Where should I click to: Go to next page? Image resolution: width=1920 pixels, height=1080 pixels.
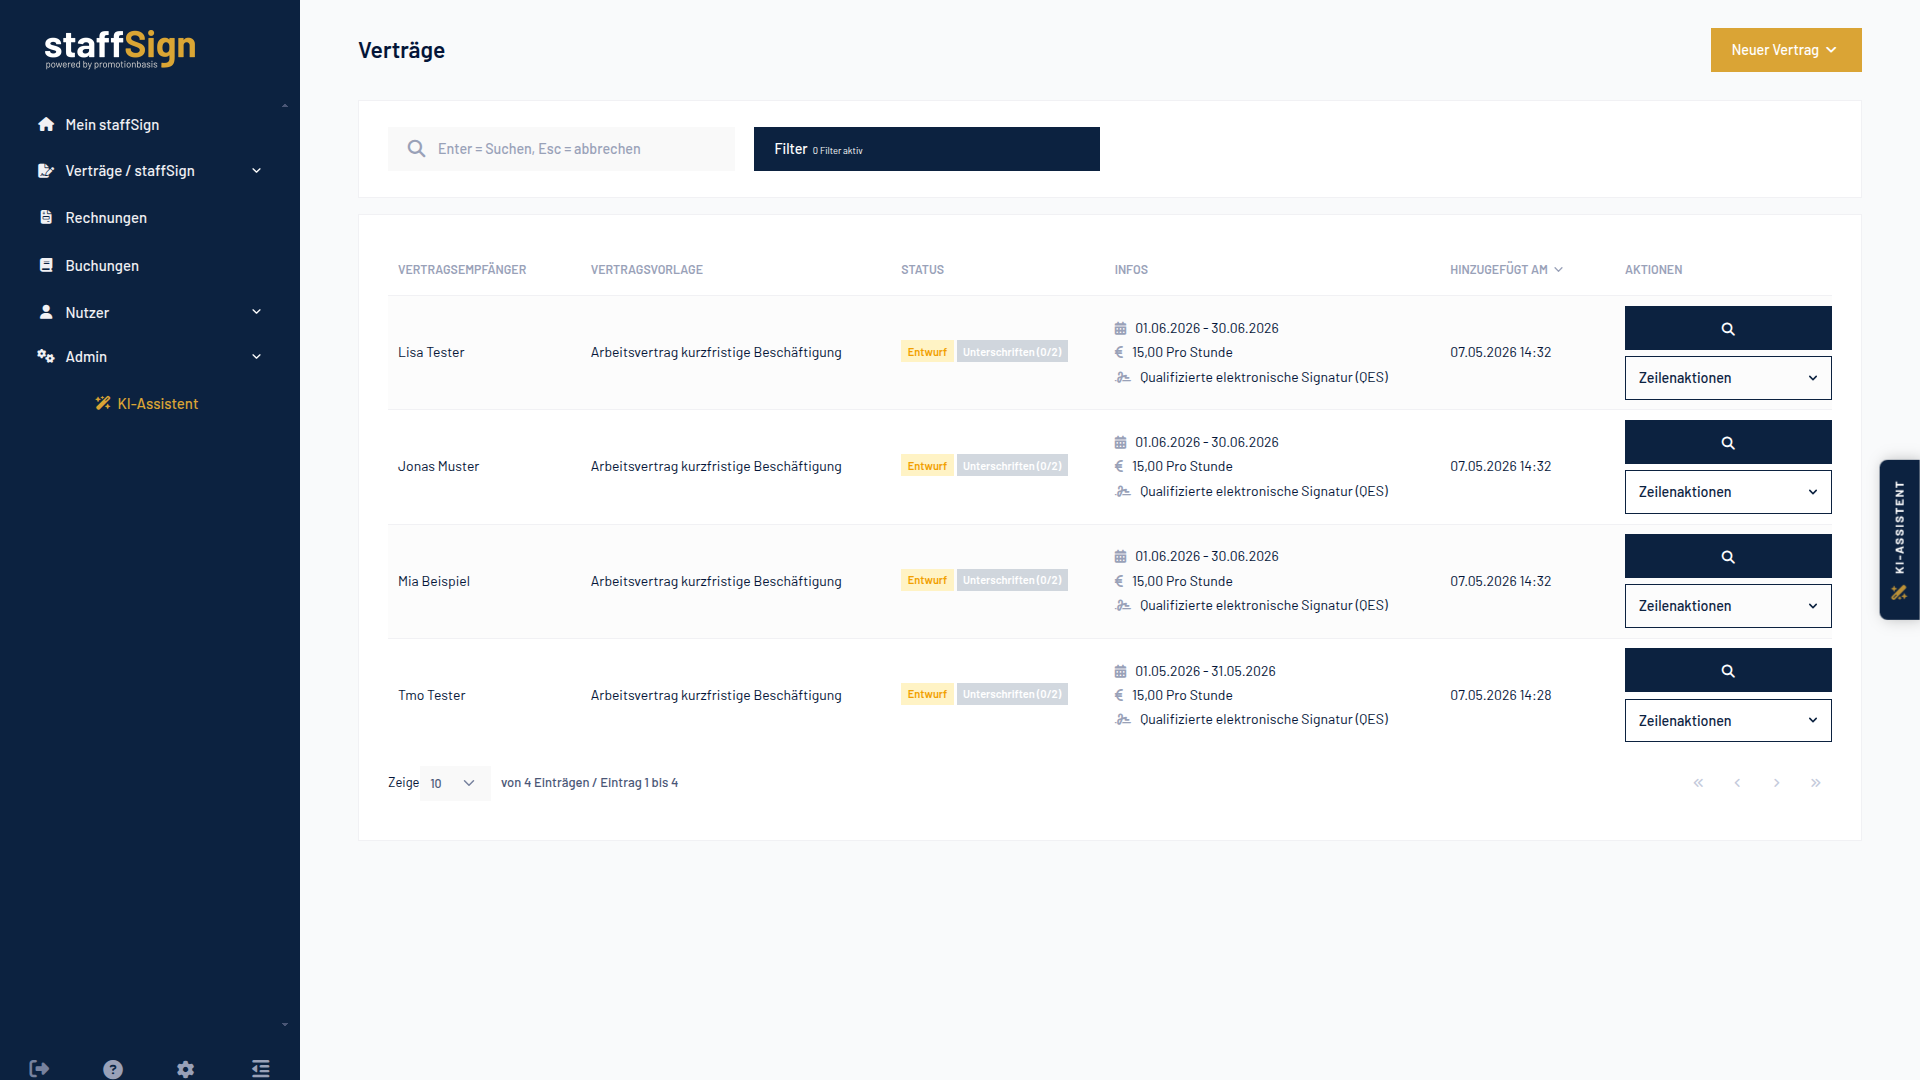pyautogui.click(x=1776, y=783)
